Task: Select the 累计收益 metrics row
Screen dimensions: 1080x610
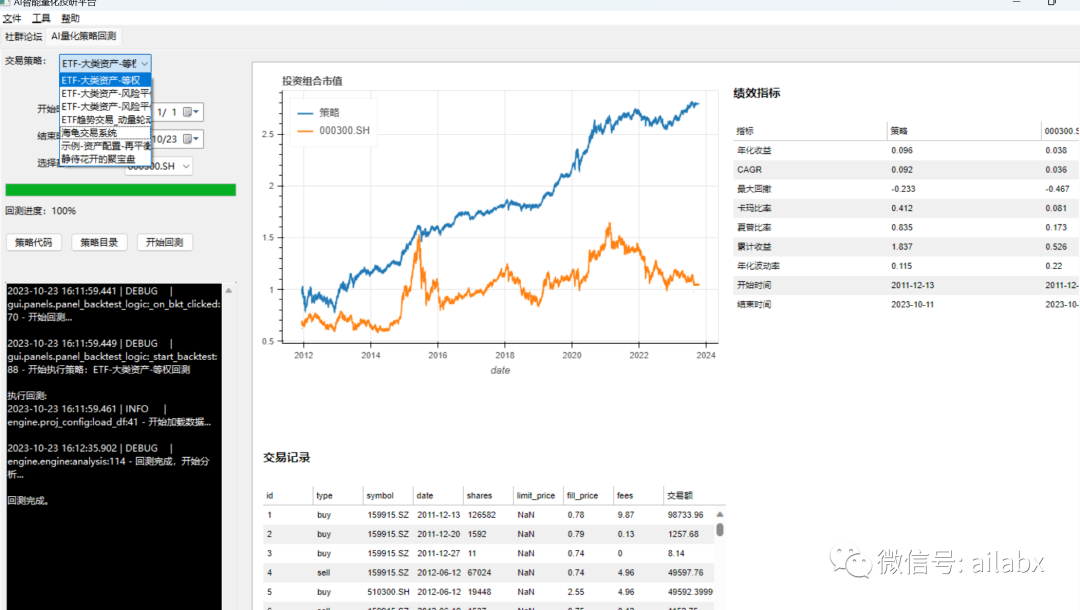Action: point(906,246)
